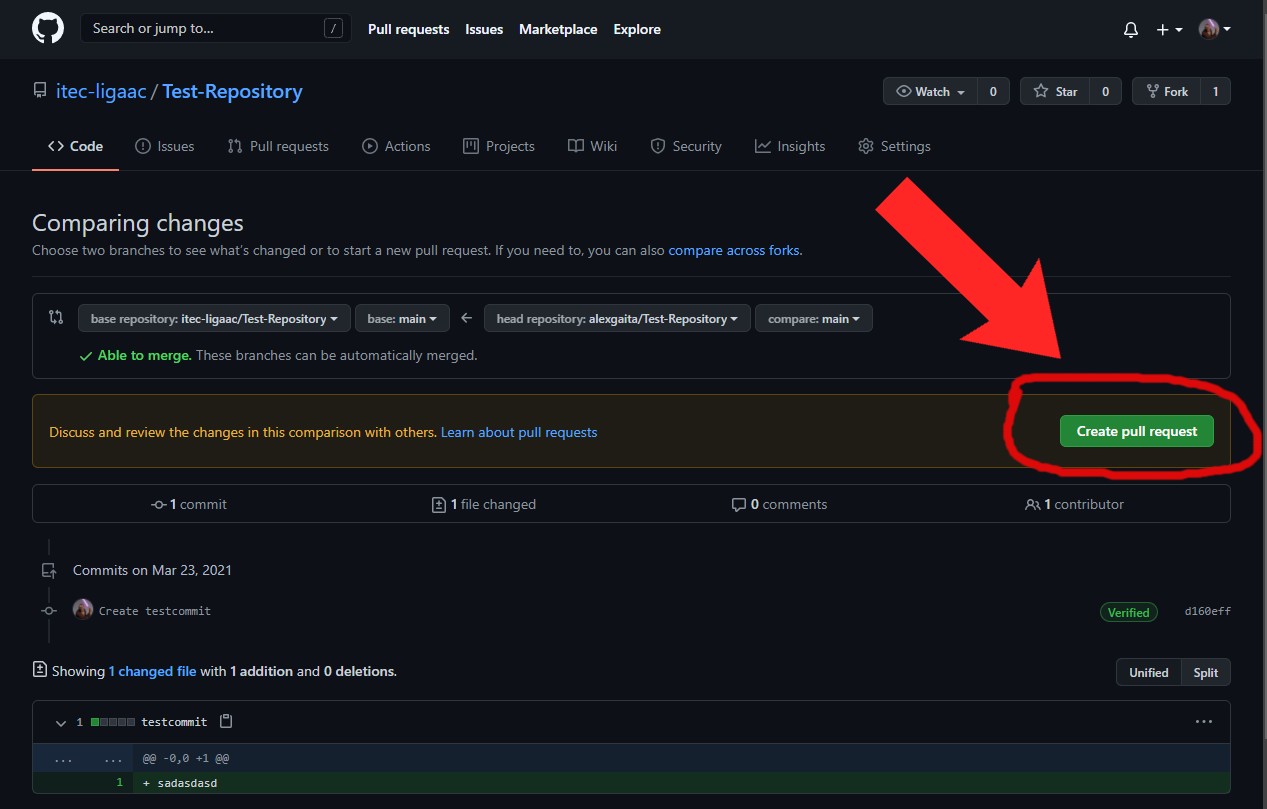The width and height of the screenshot is (1267, 809).
Task: Click the slash shortcut key in search box
Action: tap(333, 28)
